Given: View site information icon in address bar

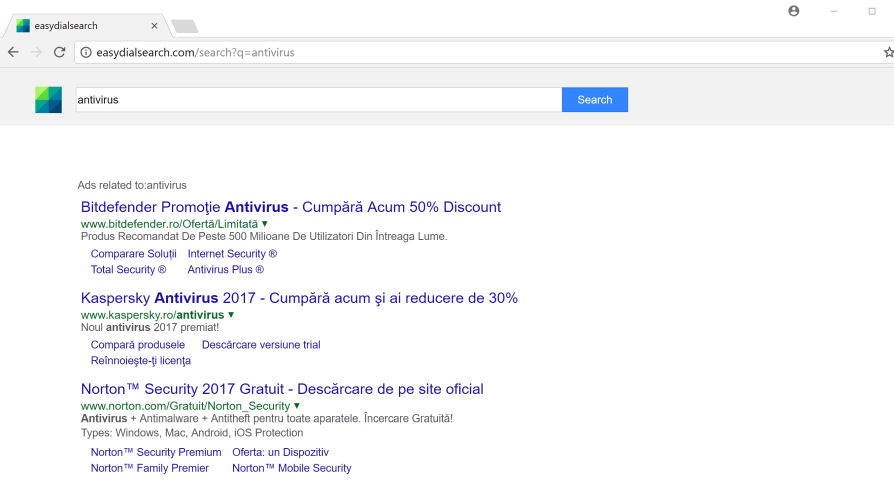Looking at the screenshot, I should pos(86,52).
